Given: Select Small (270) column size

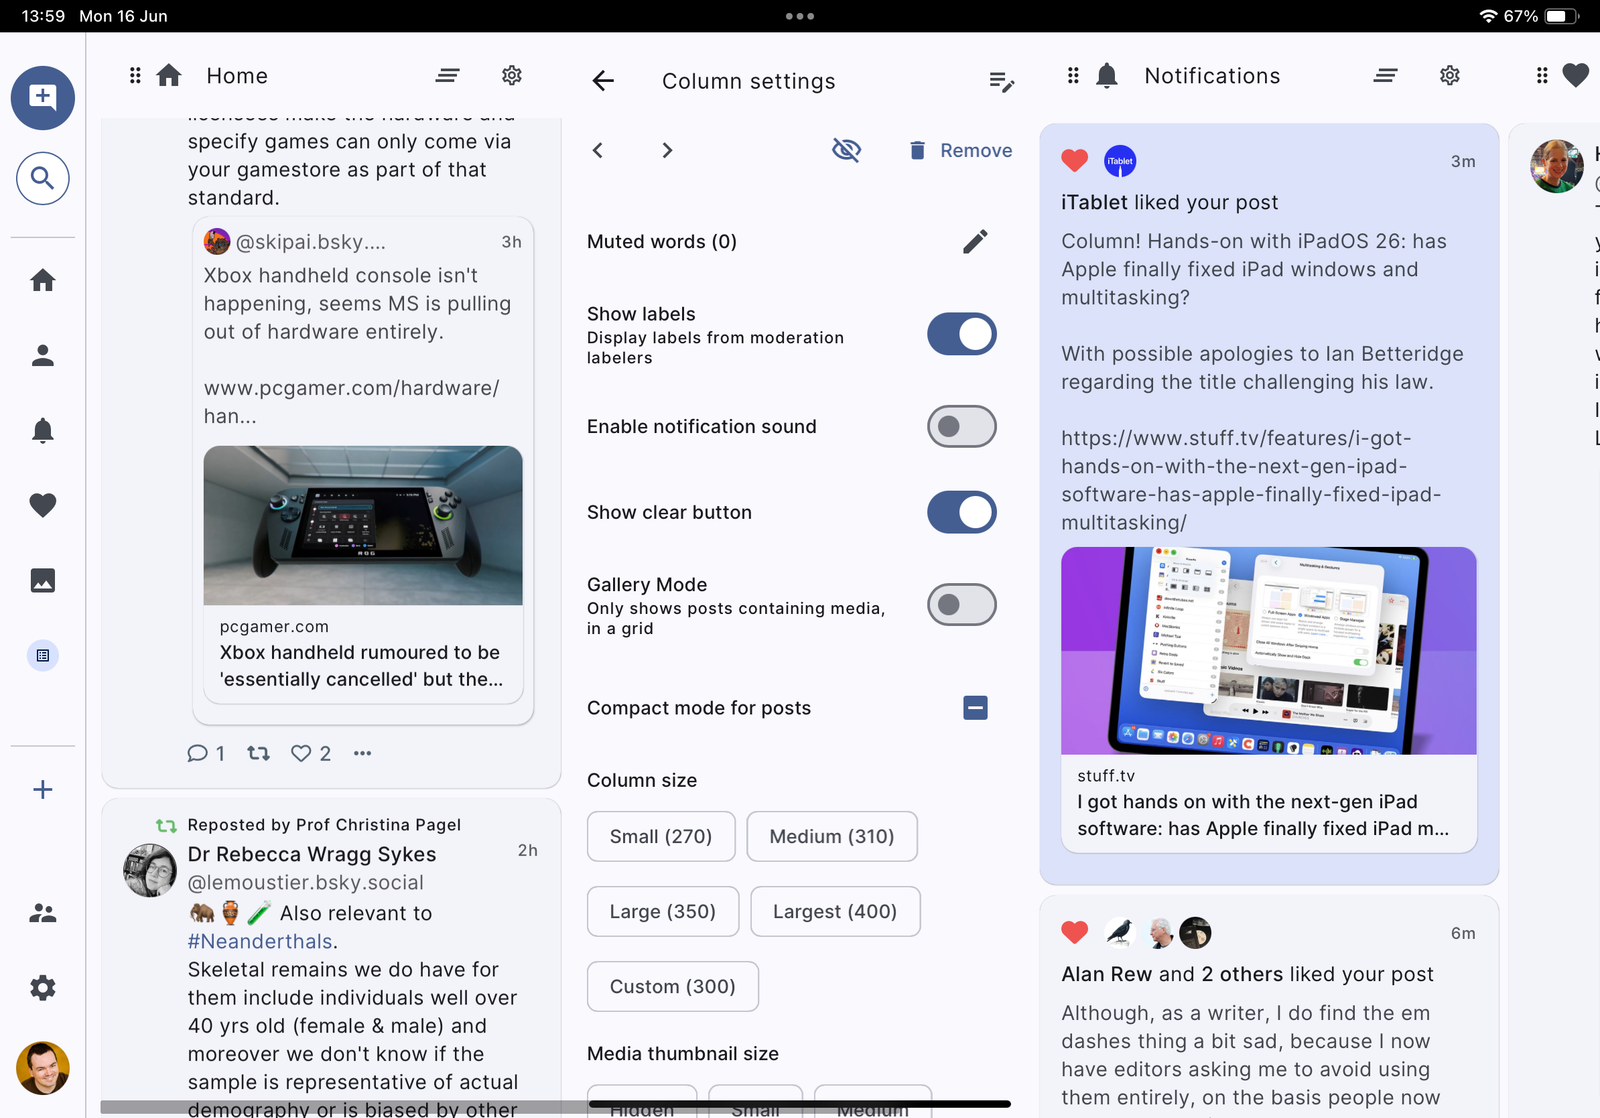Looking at the screenshot, I should click(x=661, y=836).
